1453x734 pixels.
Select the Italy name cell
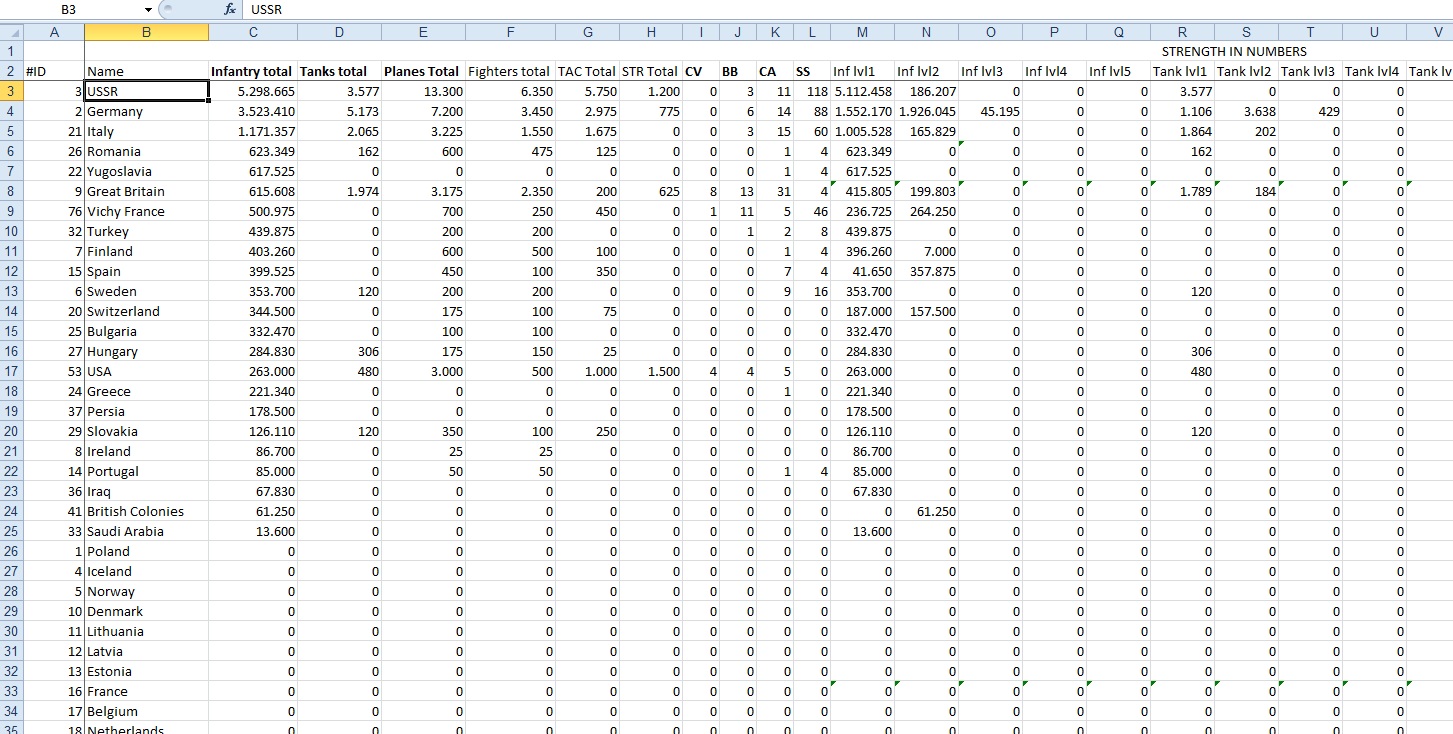(147, 131)
